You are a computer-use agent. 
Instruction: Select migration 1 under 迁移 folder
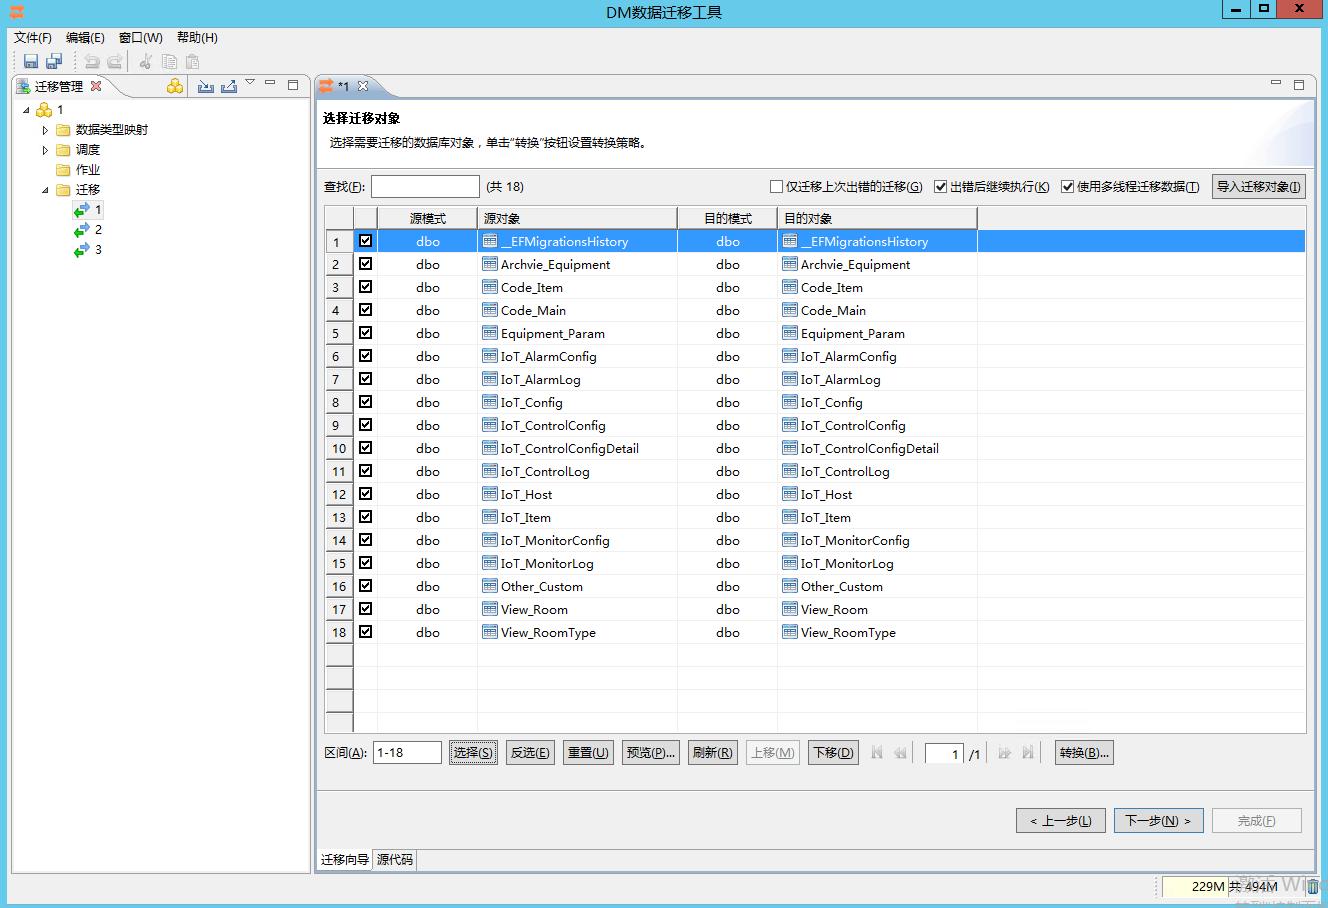pos(98,209)
